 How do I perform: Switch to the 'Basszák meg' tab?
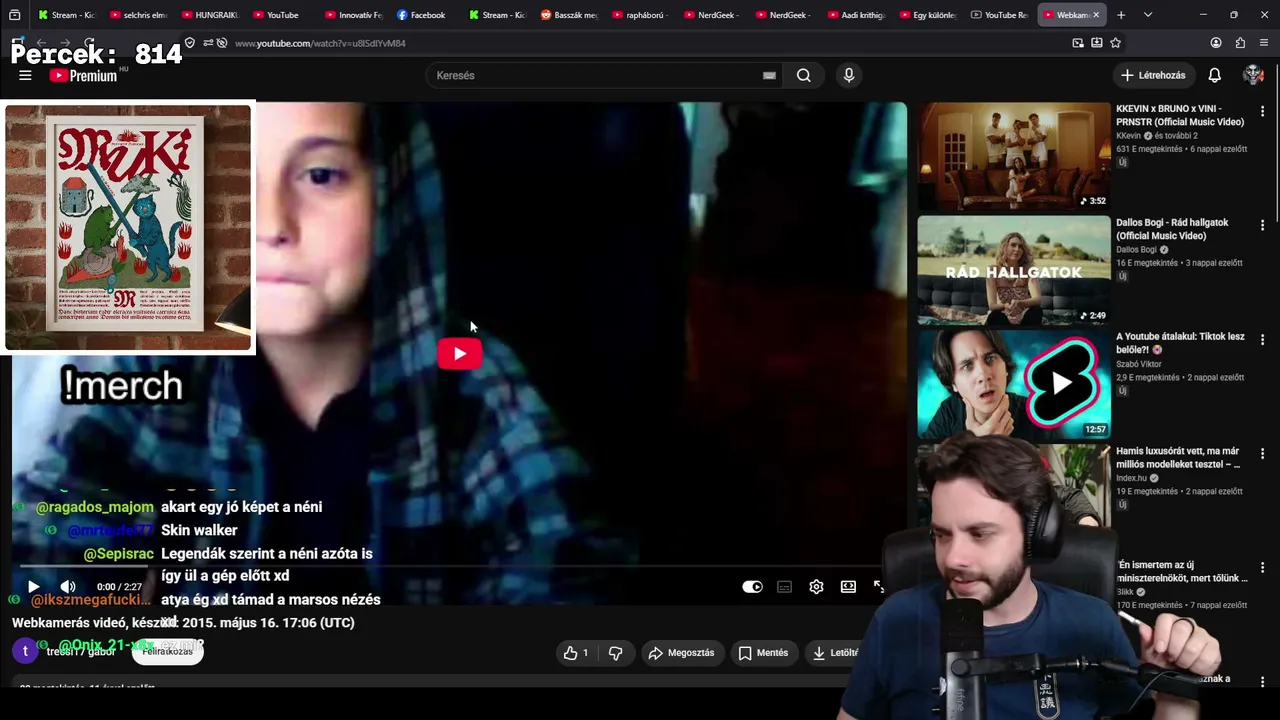570,15
